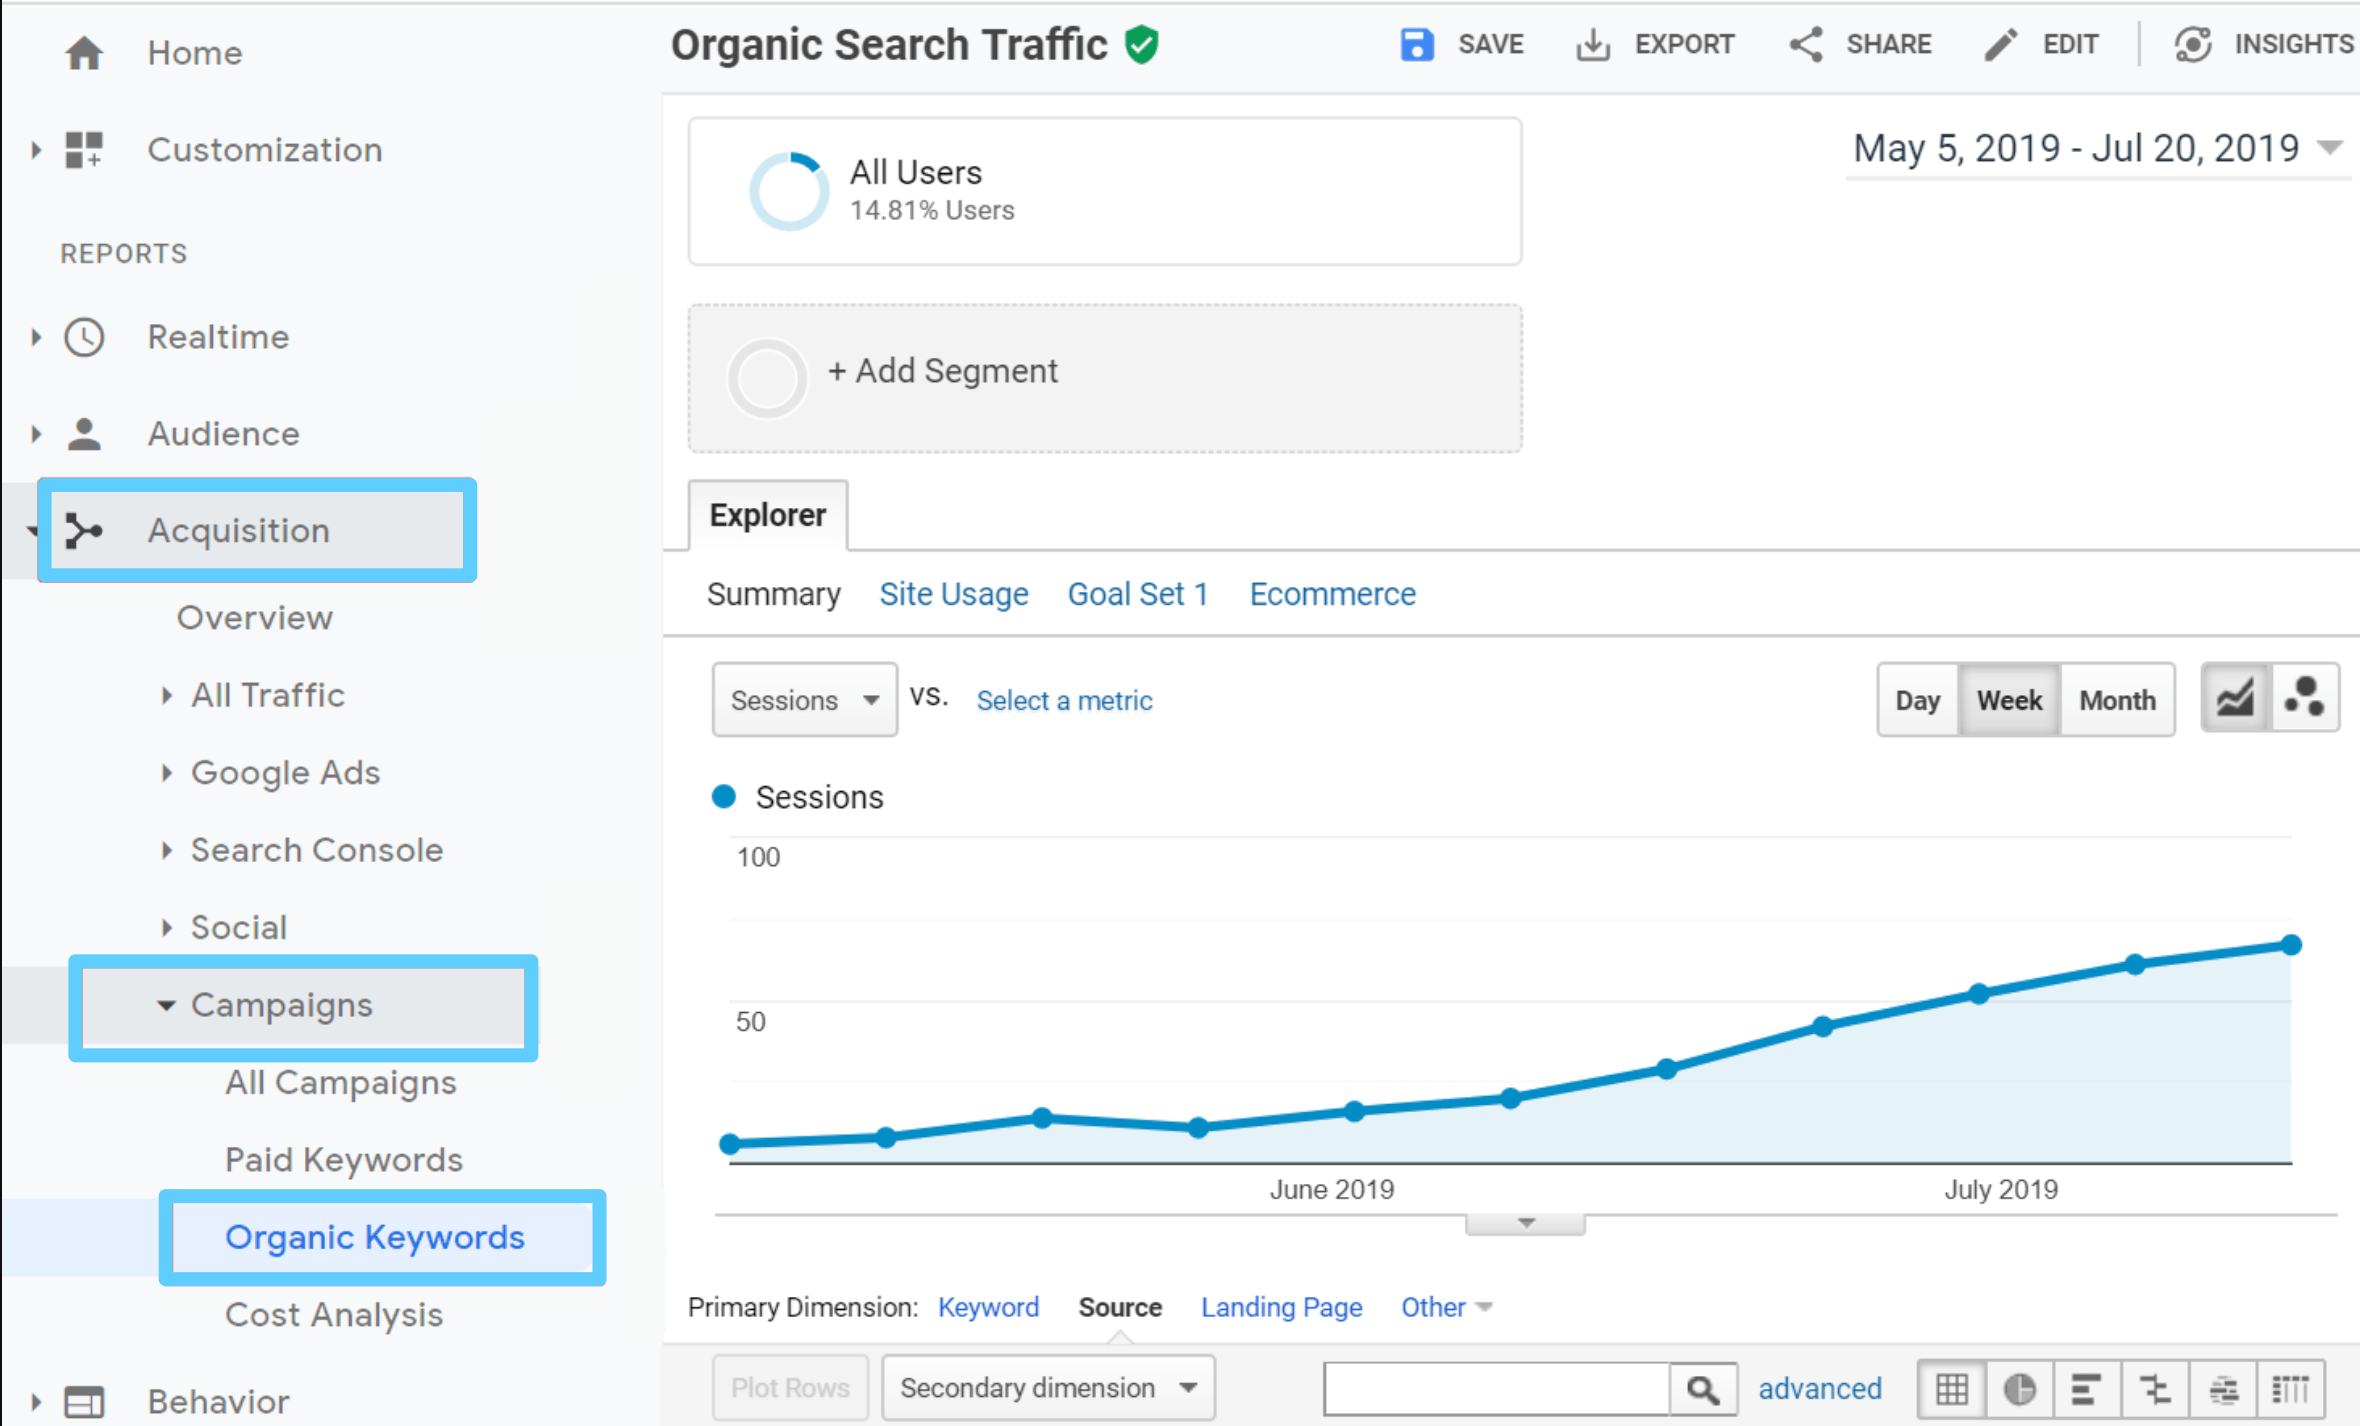Click the All Users donut indicator

(x=789, y=191)
